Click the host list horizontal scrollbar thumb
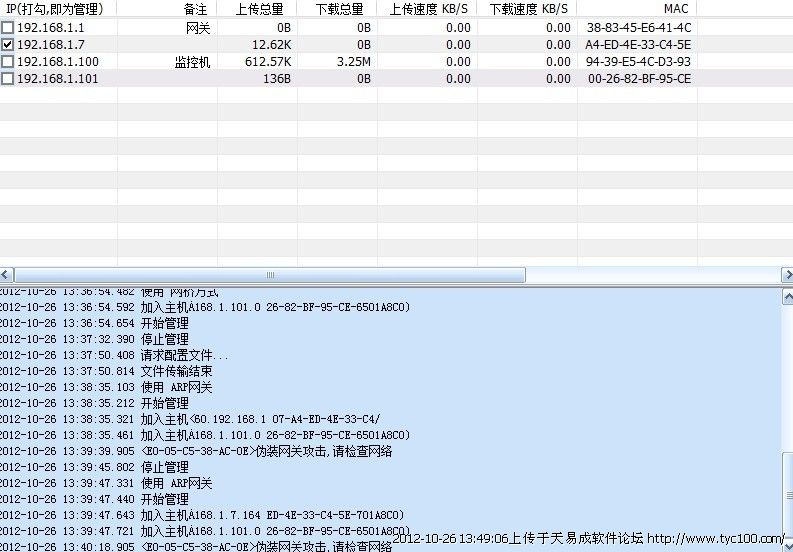The image size is (793, 552). tap(270, 275)
